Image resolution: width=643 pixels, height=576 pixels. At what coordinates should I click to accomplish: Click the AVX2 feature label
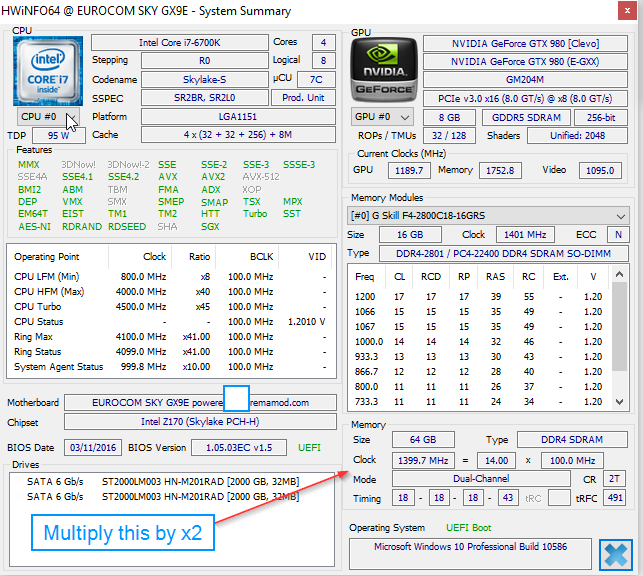tap(213, 177)
